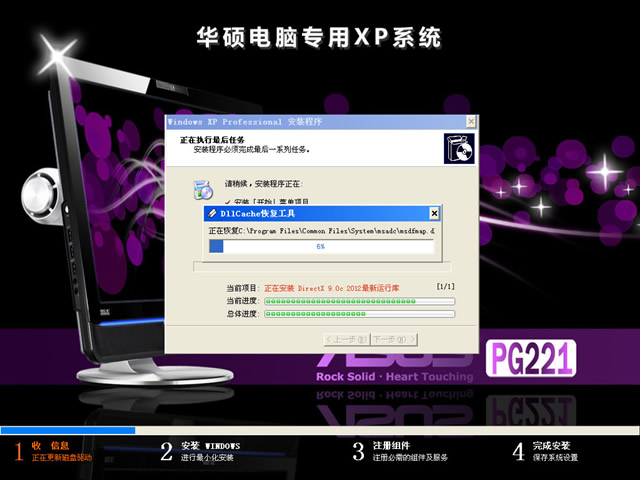
Task: Click the PG221 model badge
Action: click(x=531, y=358)
